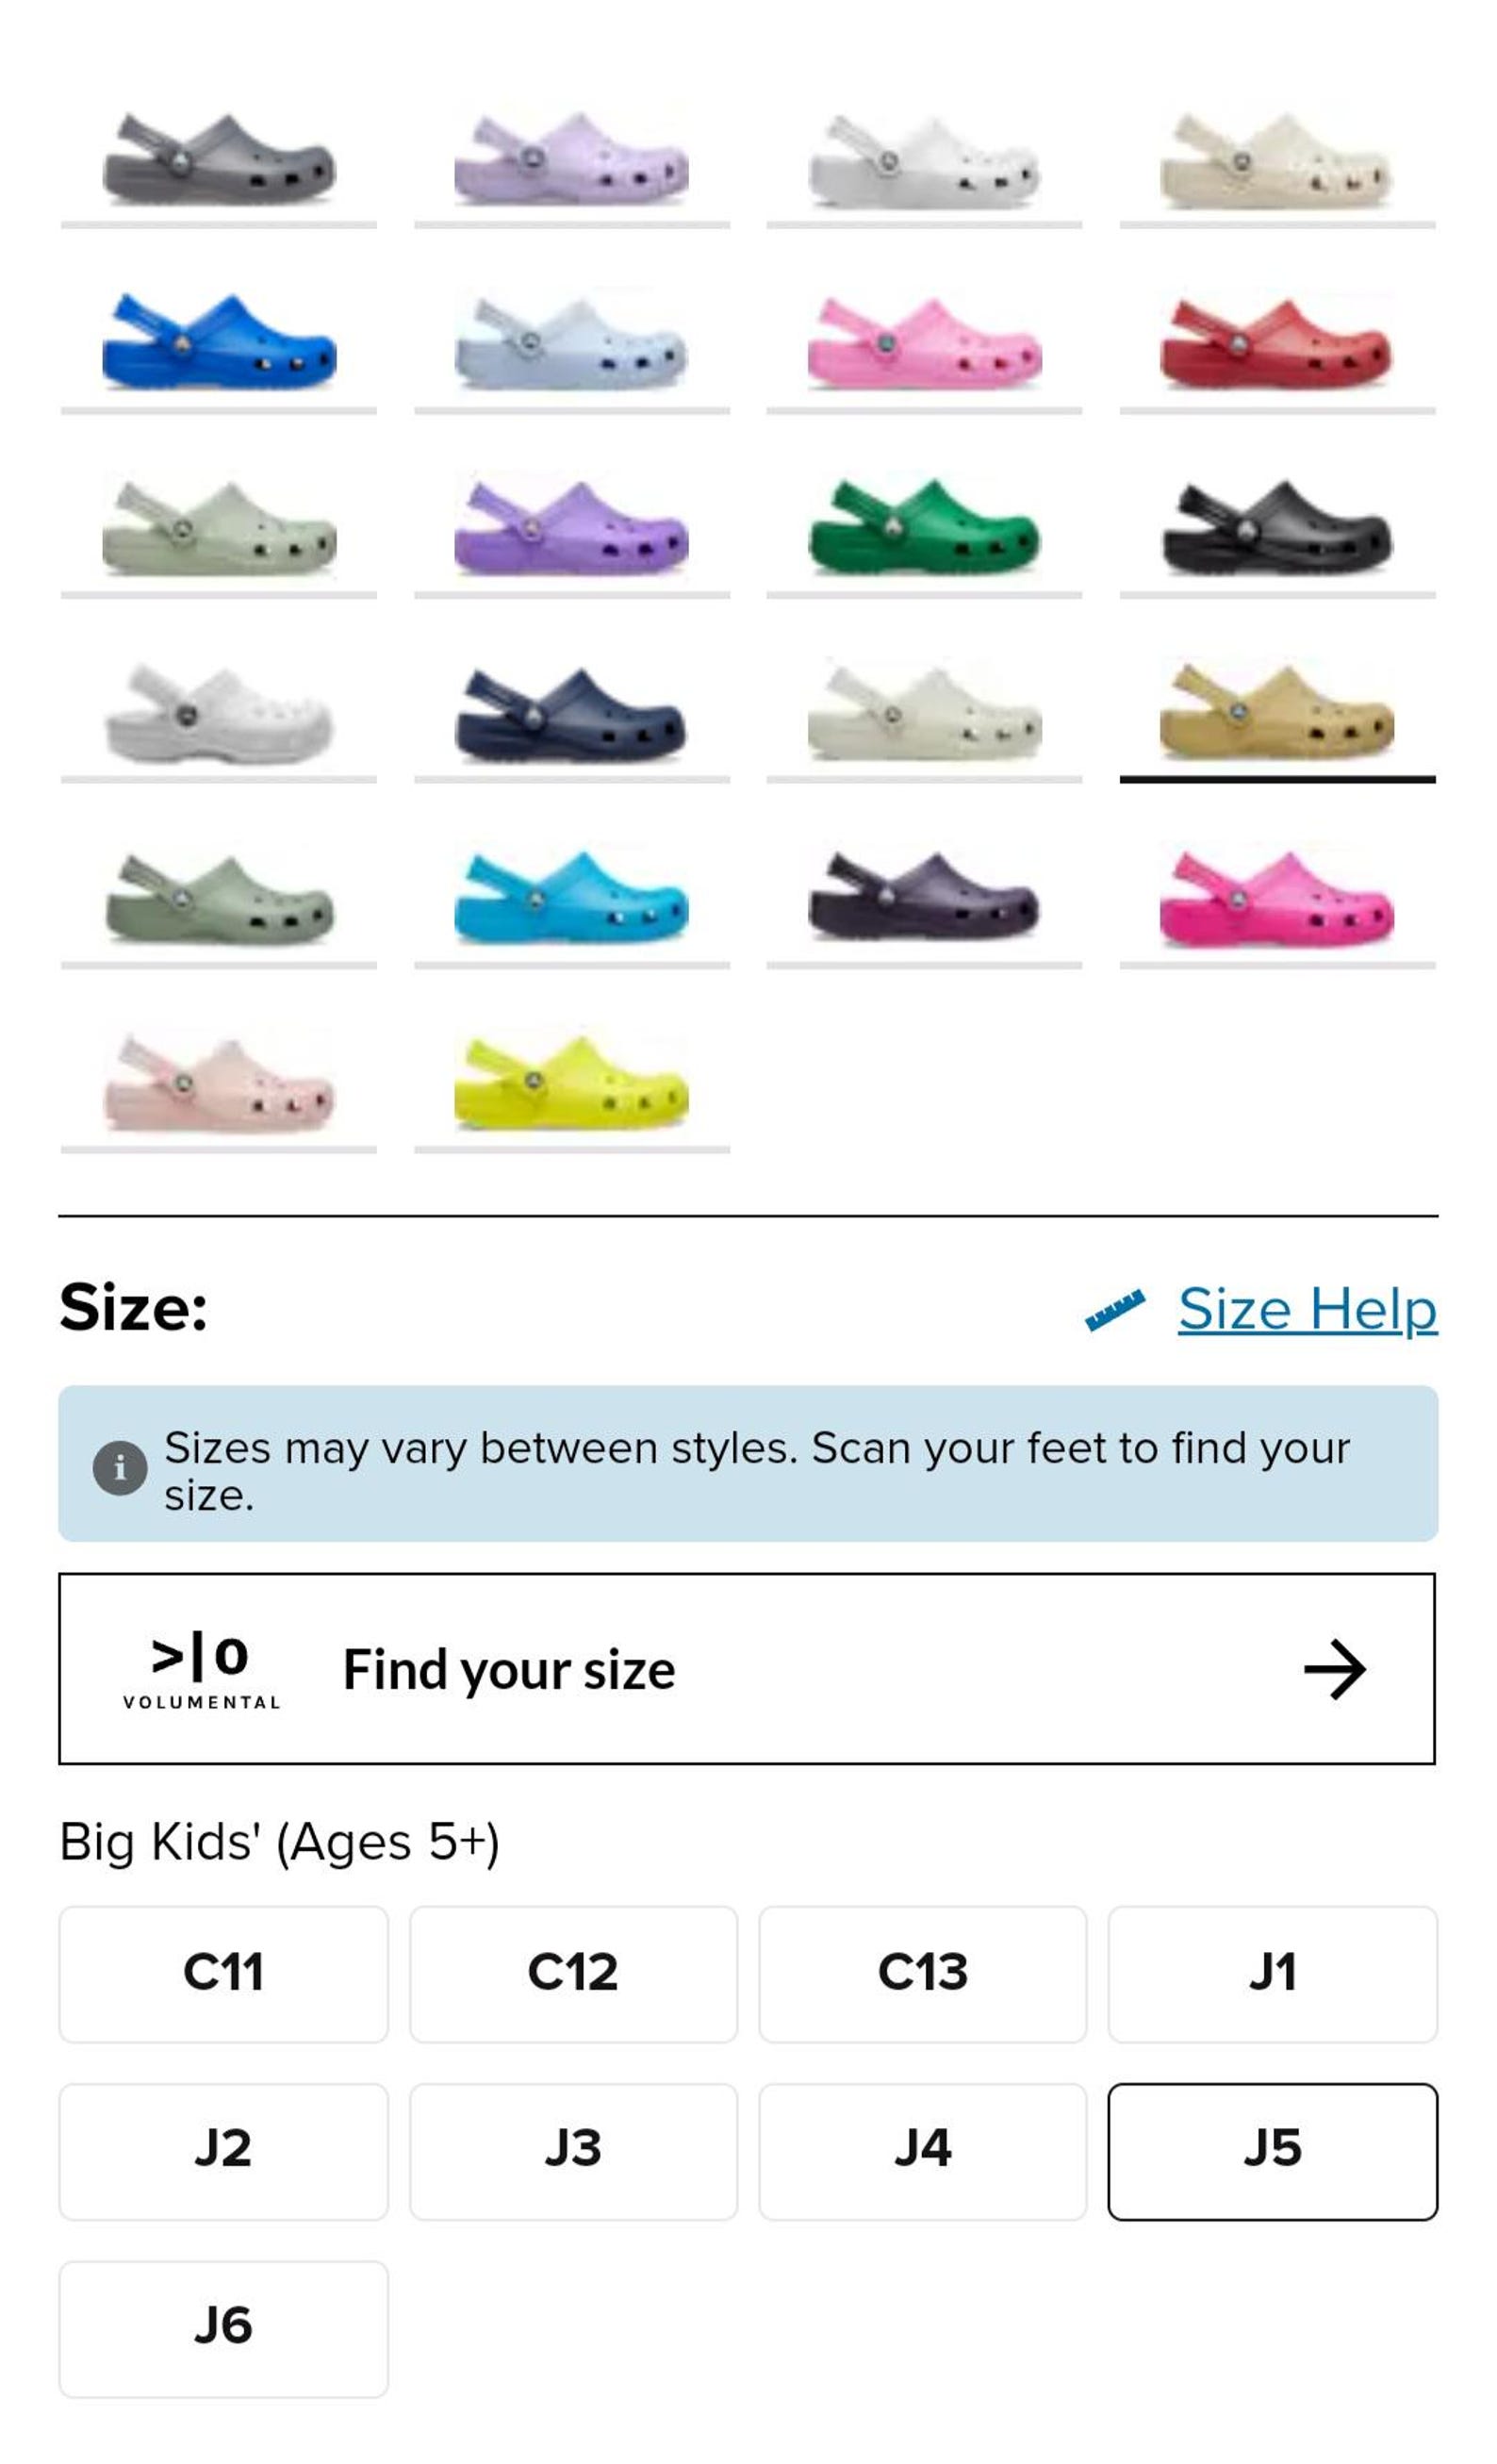Select size J6

(x=223, y=2329)
